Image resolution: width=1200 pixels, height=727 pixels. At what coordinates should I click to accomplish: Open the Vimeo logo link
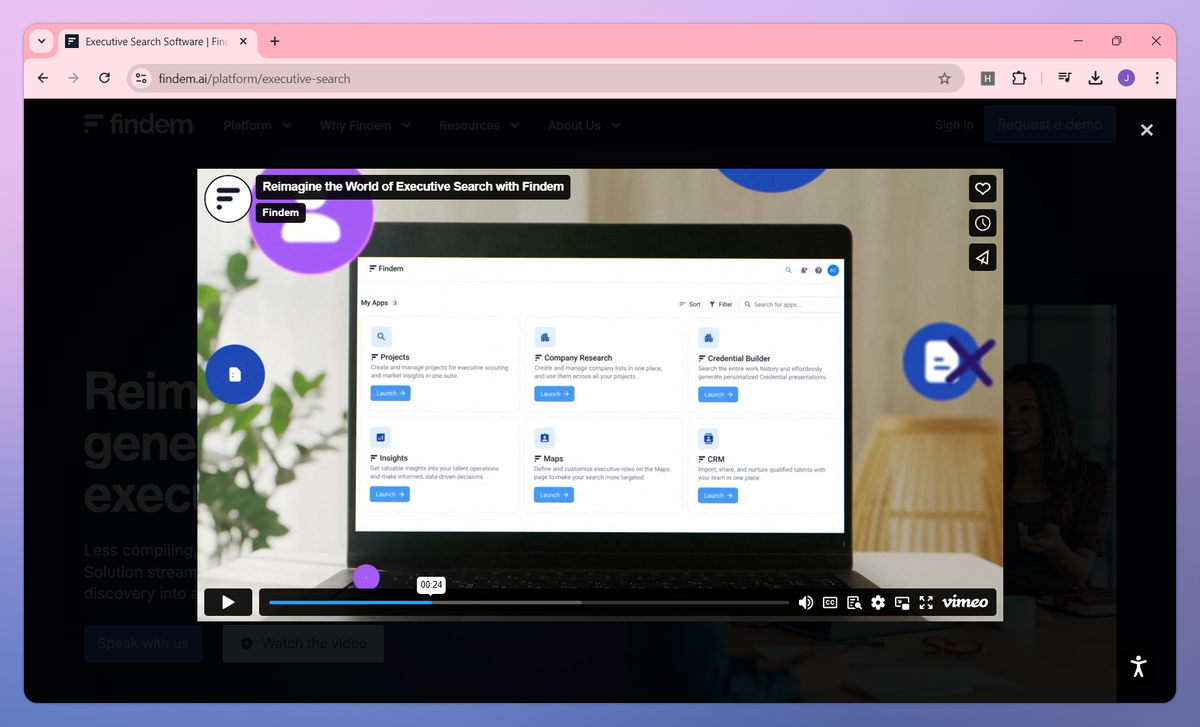click(x=965, y=602)
